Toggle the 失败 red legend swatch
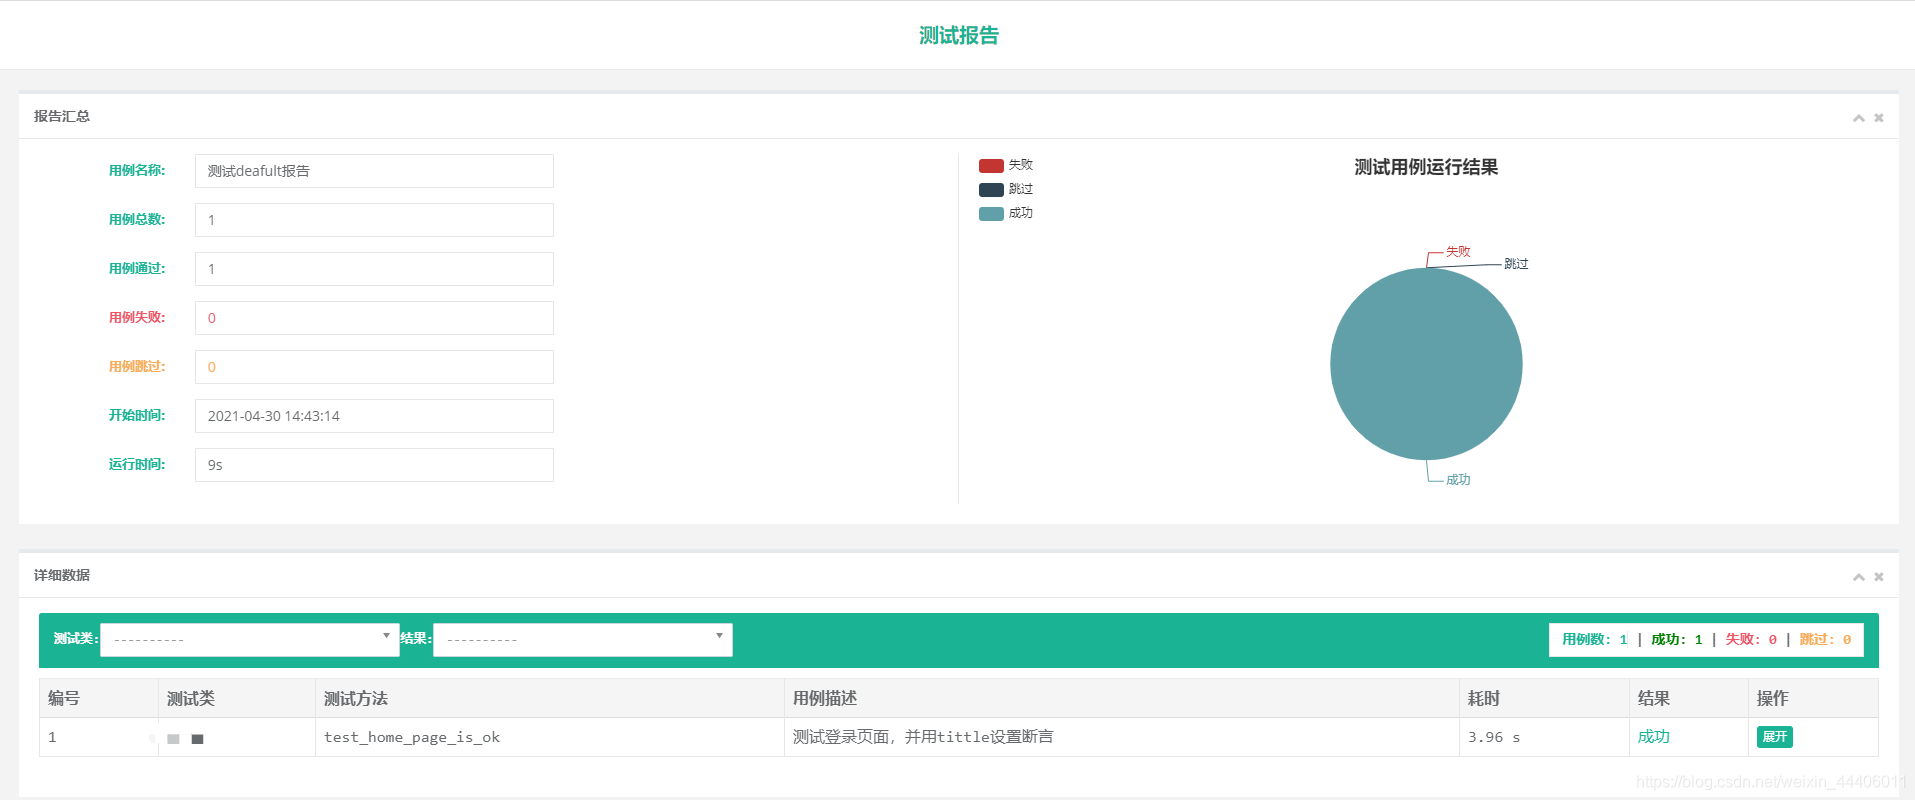Viewport: 1915px width, 800px height. coord(991,166)
